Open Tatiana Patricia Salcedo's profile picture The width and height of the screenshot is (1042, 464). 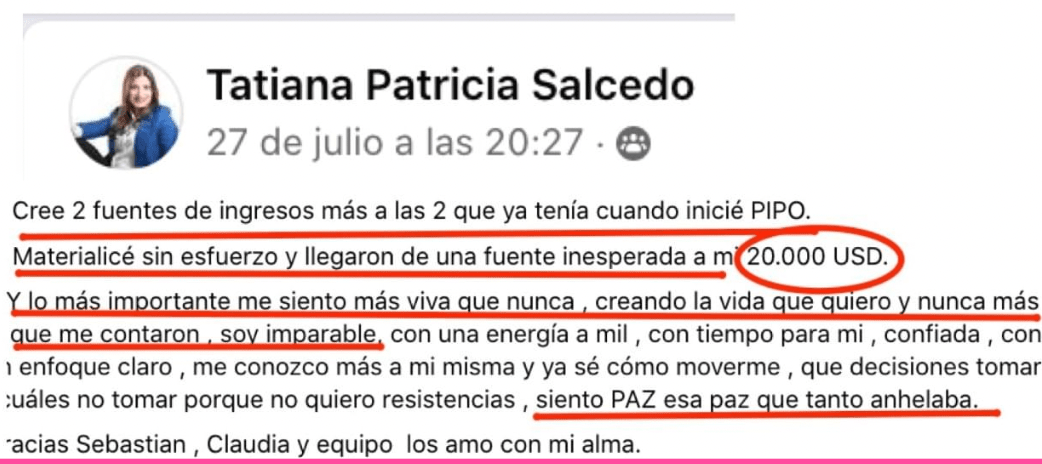click(126, 112)
